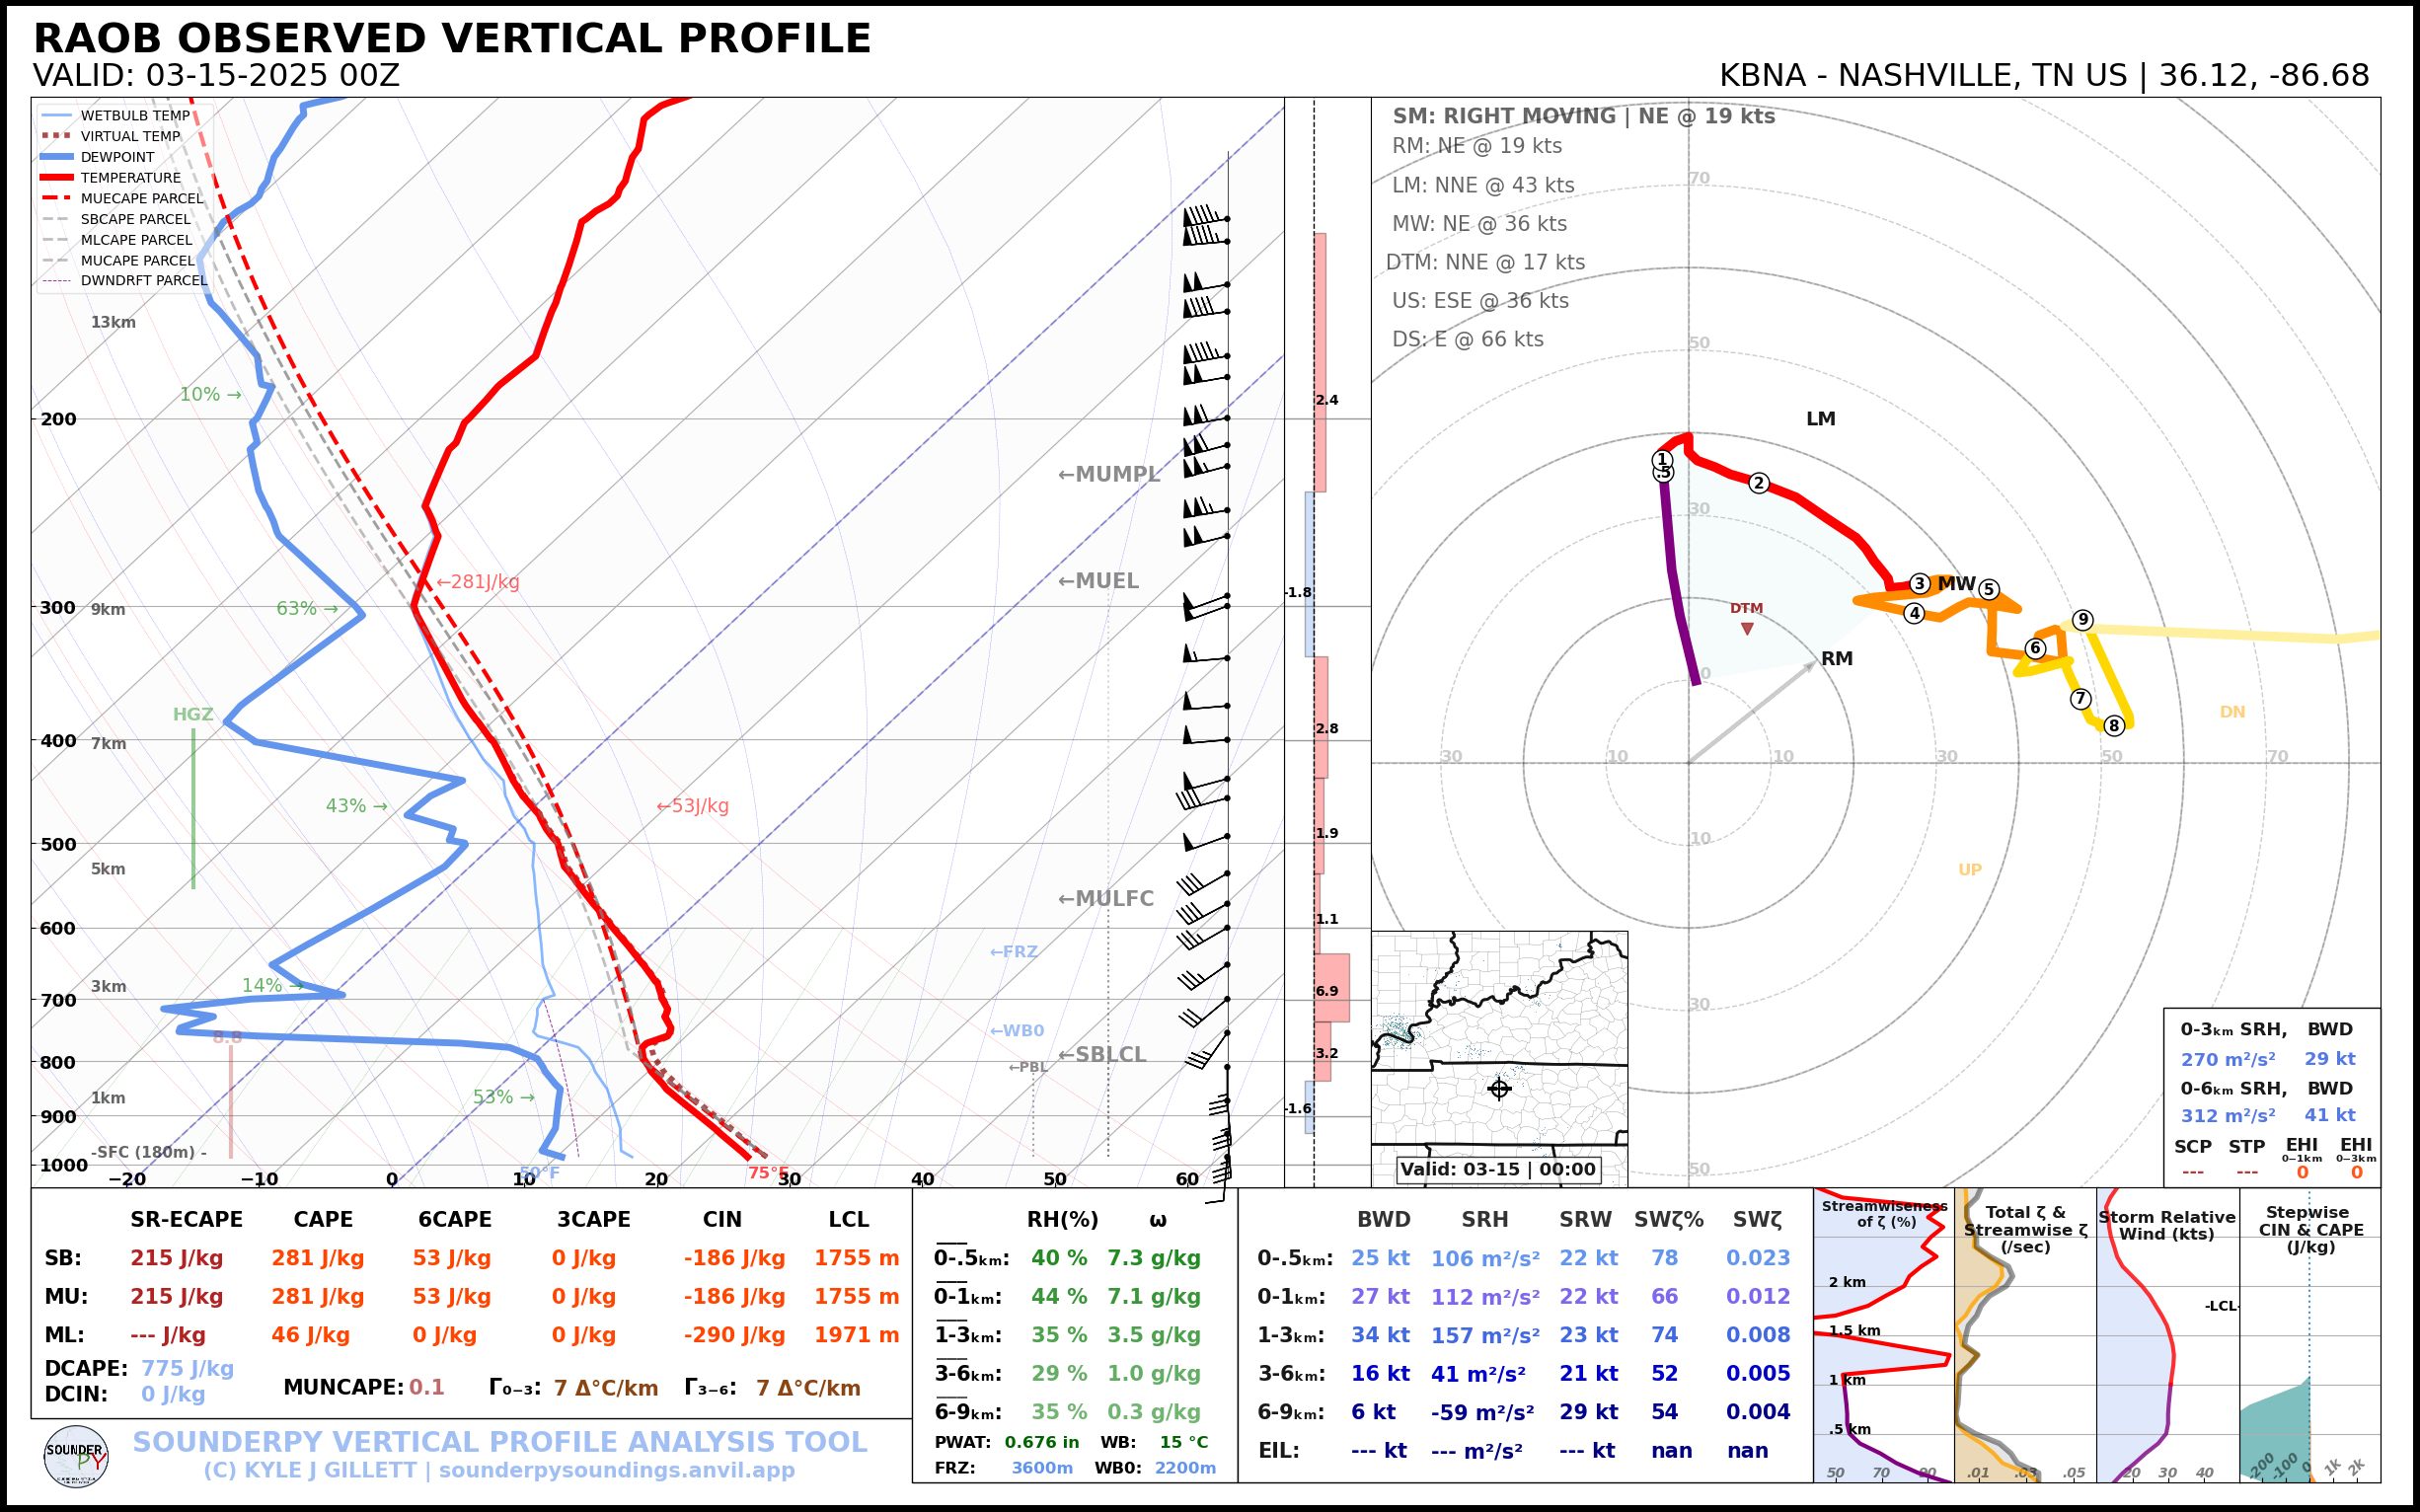Click hodograph height marker number 6
This screenshot has height=1512, width=2420.
pyautogui.click(x=2035, y=648)
